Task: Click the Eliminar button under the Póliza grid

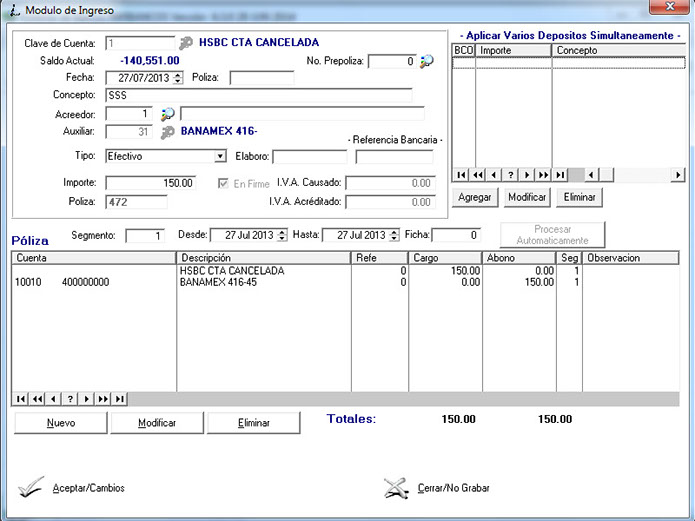Action: 254,423
